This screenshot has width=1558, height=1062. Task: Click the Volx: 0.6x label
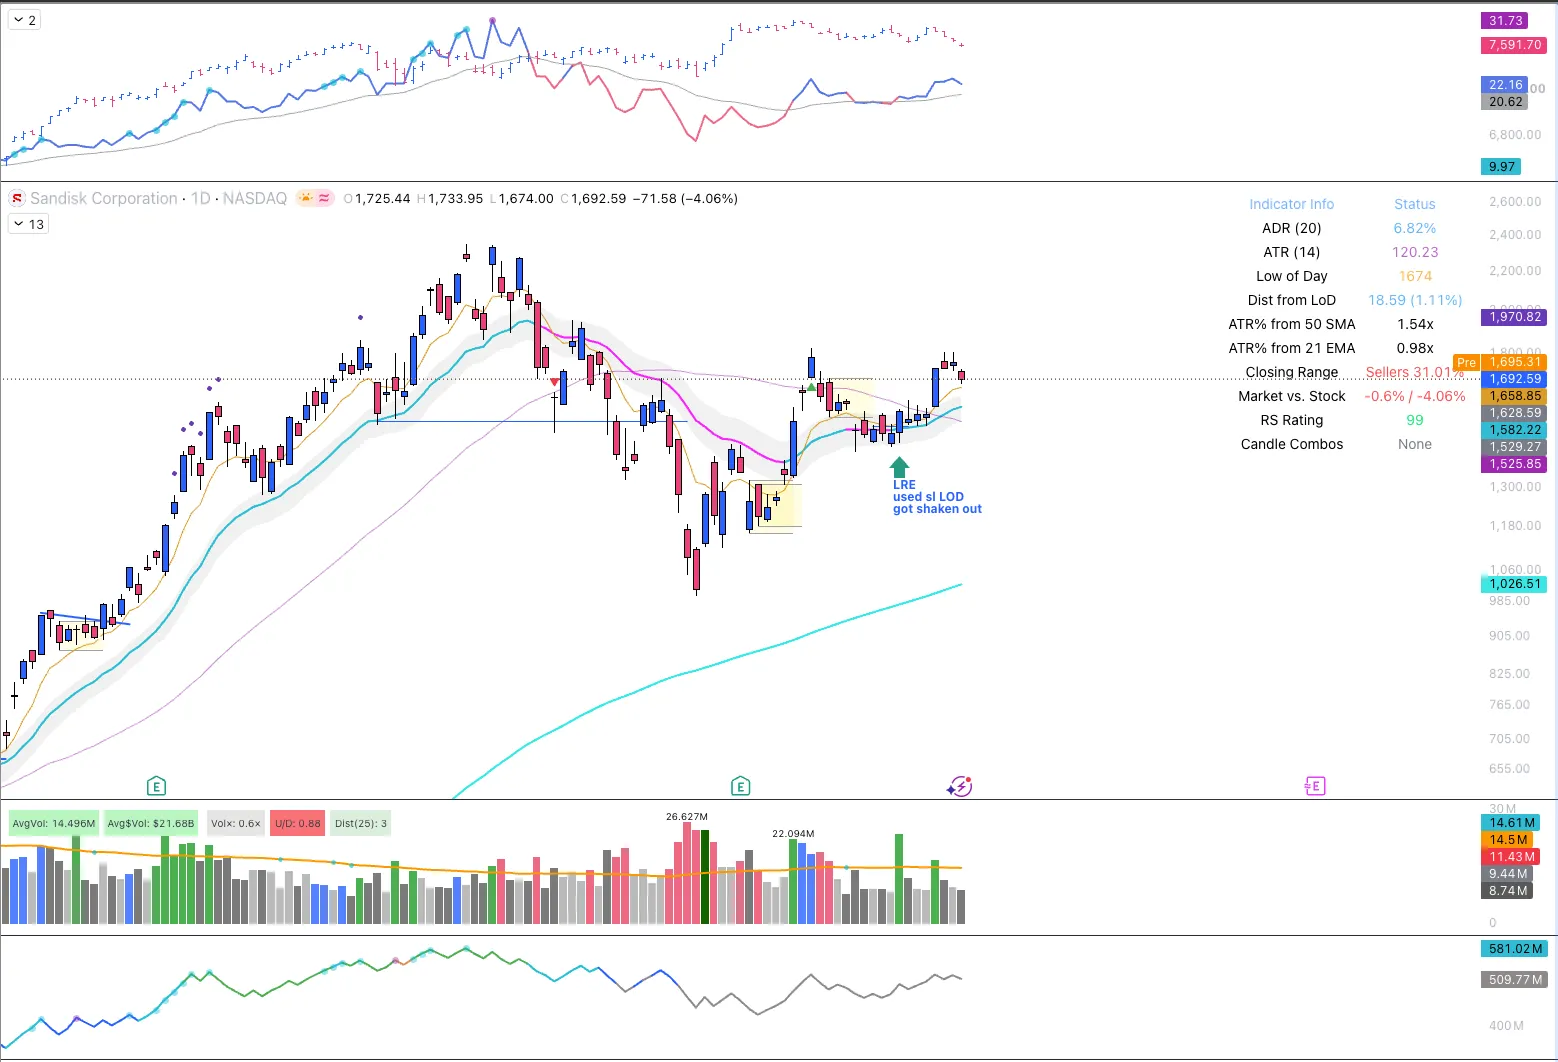click(x=236, y=824)
